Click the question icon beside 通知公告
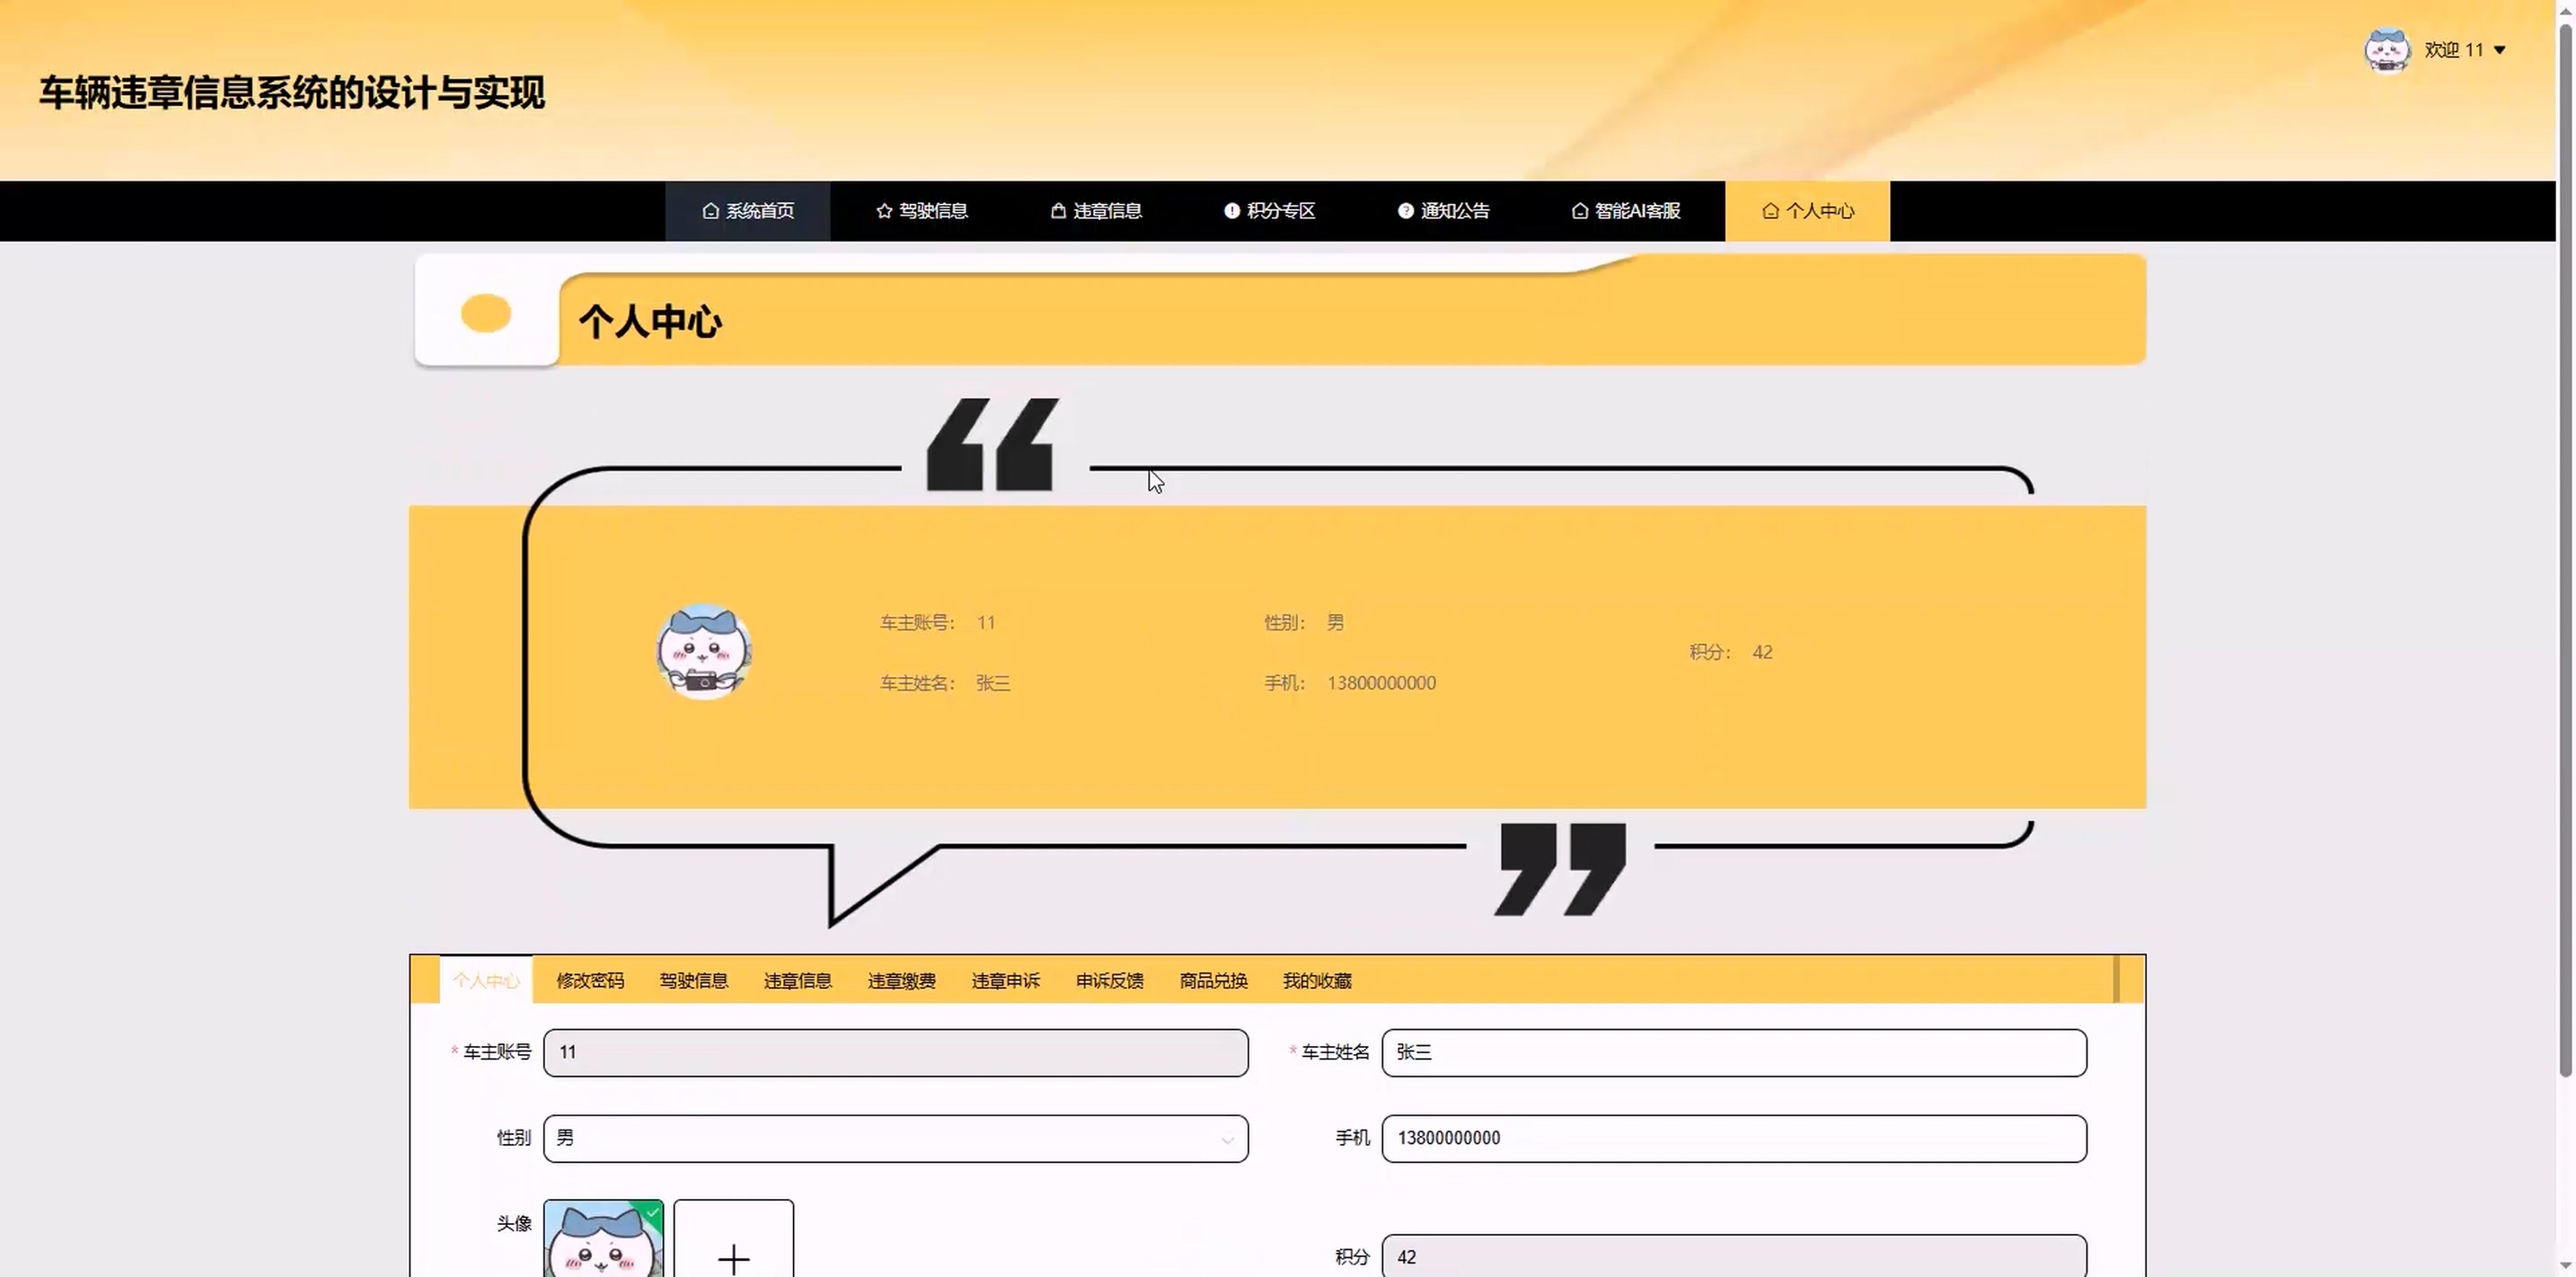Viewport: 2576px width, 1277px height. click(x=1406, y=211)
